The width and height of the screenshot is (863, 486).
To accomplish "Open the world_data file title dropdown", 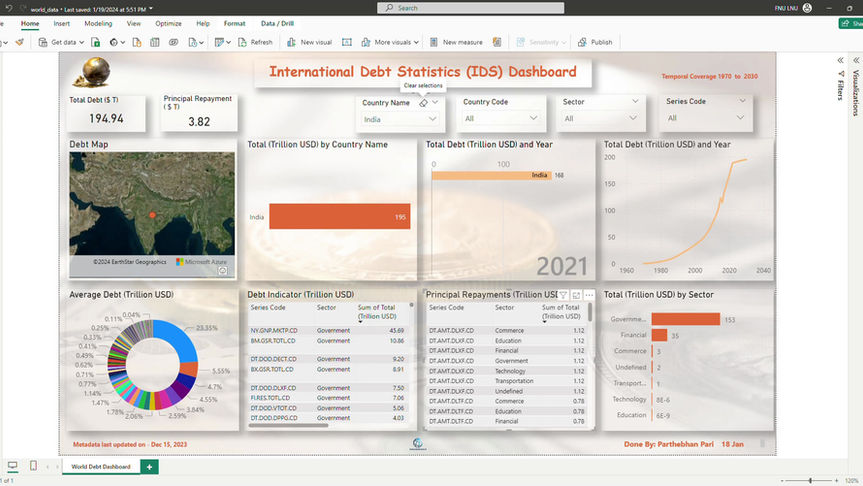I will pyautogui.click(x=151, y=9).
